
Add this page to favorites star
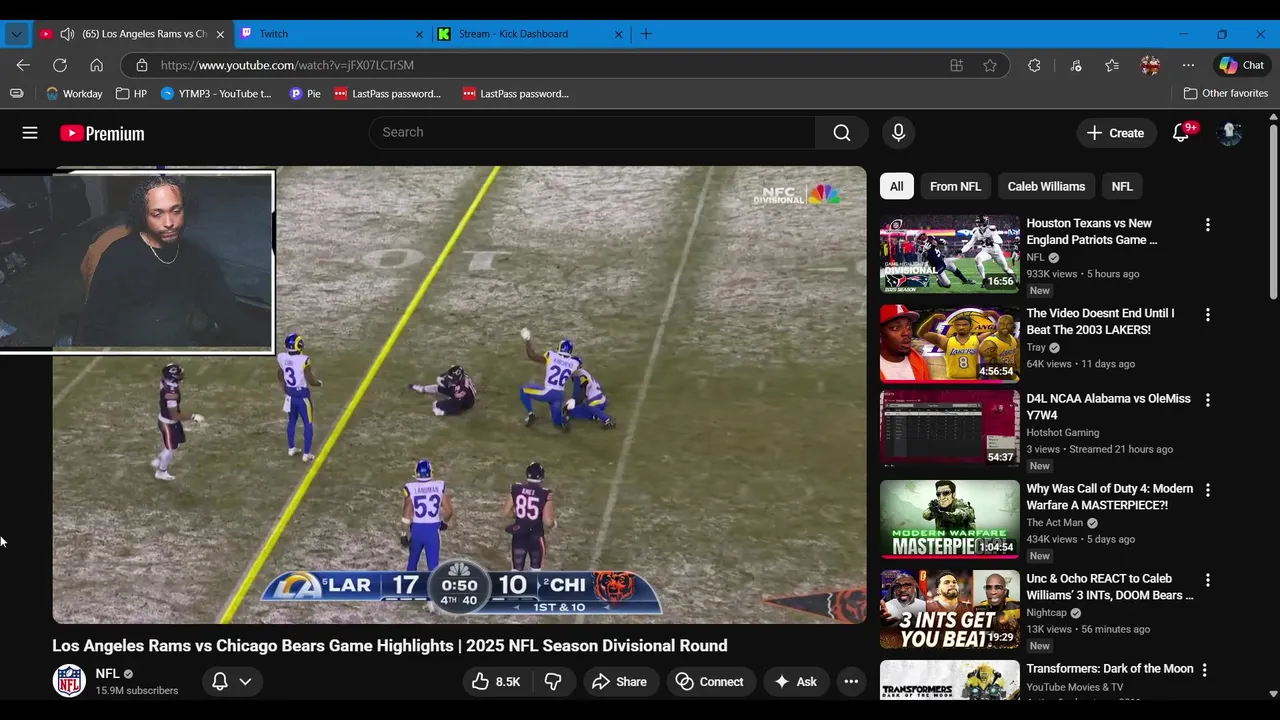point(990,65)
